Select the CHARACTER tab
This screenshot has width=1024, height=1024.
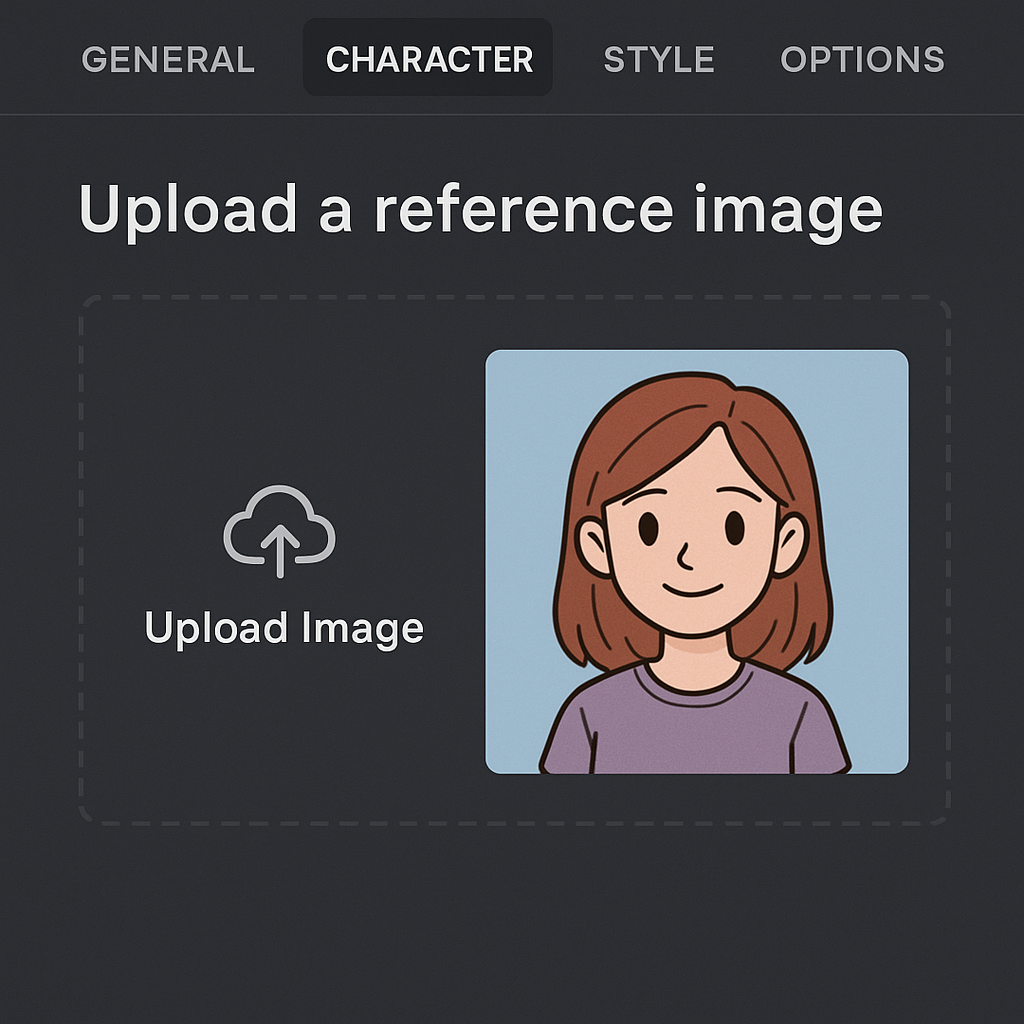click(x=428, y=57)
